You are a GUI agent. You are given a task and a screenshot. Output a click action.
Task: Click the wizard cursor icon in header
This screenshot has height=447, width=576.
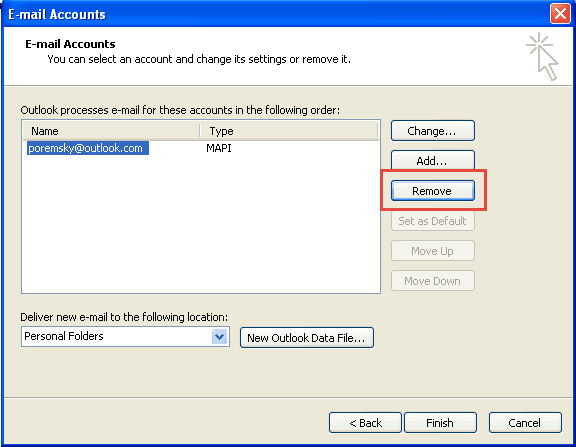(x=542, y=57)
